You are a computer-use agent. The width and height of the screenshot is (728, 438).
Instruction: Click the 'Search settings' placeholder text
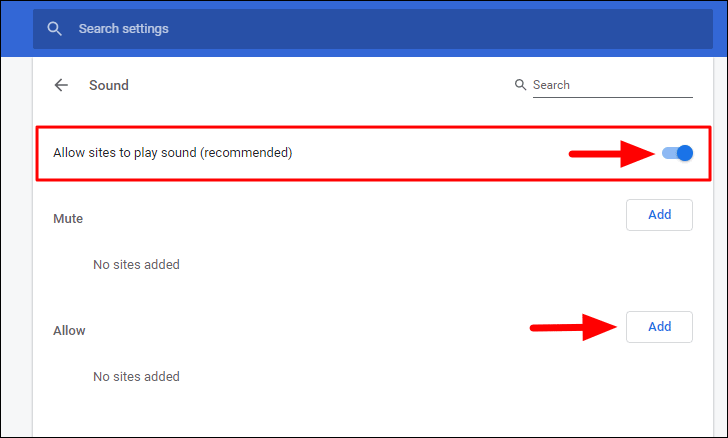point(123,29)
